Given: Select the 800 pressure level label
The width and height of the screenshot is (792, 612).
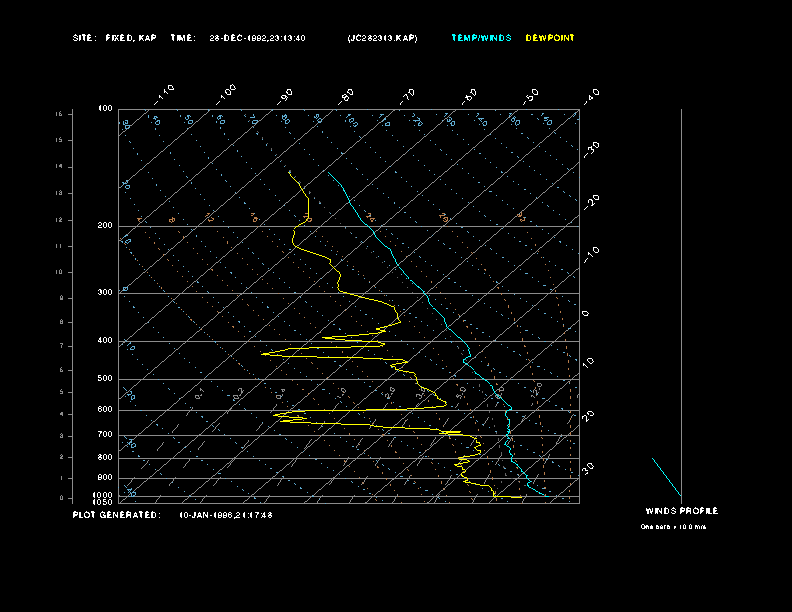Looking at the screenshot, I should [105, 457].
